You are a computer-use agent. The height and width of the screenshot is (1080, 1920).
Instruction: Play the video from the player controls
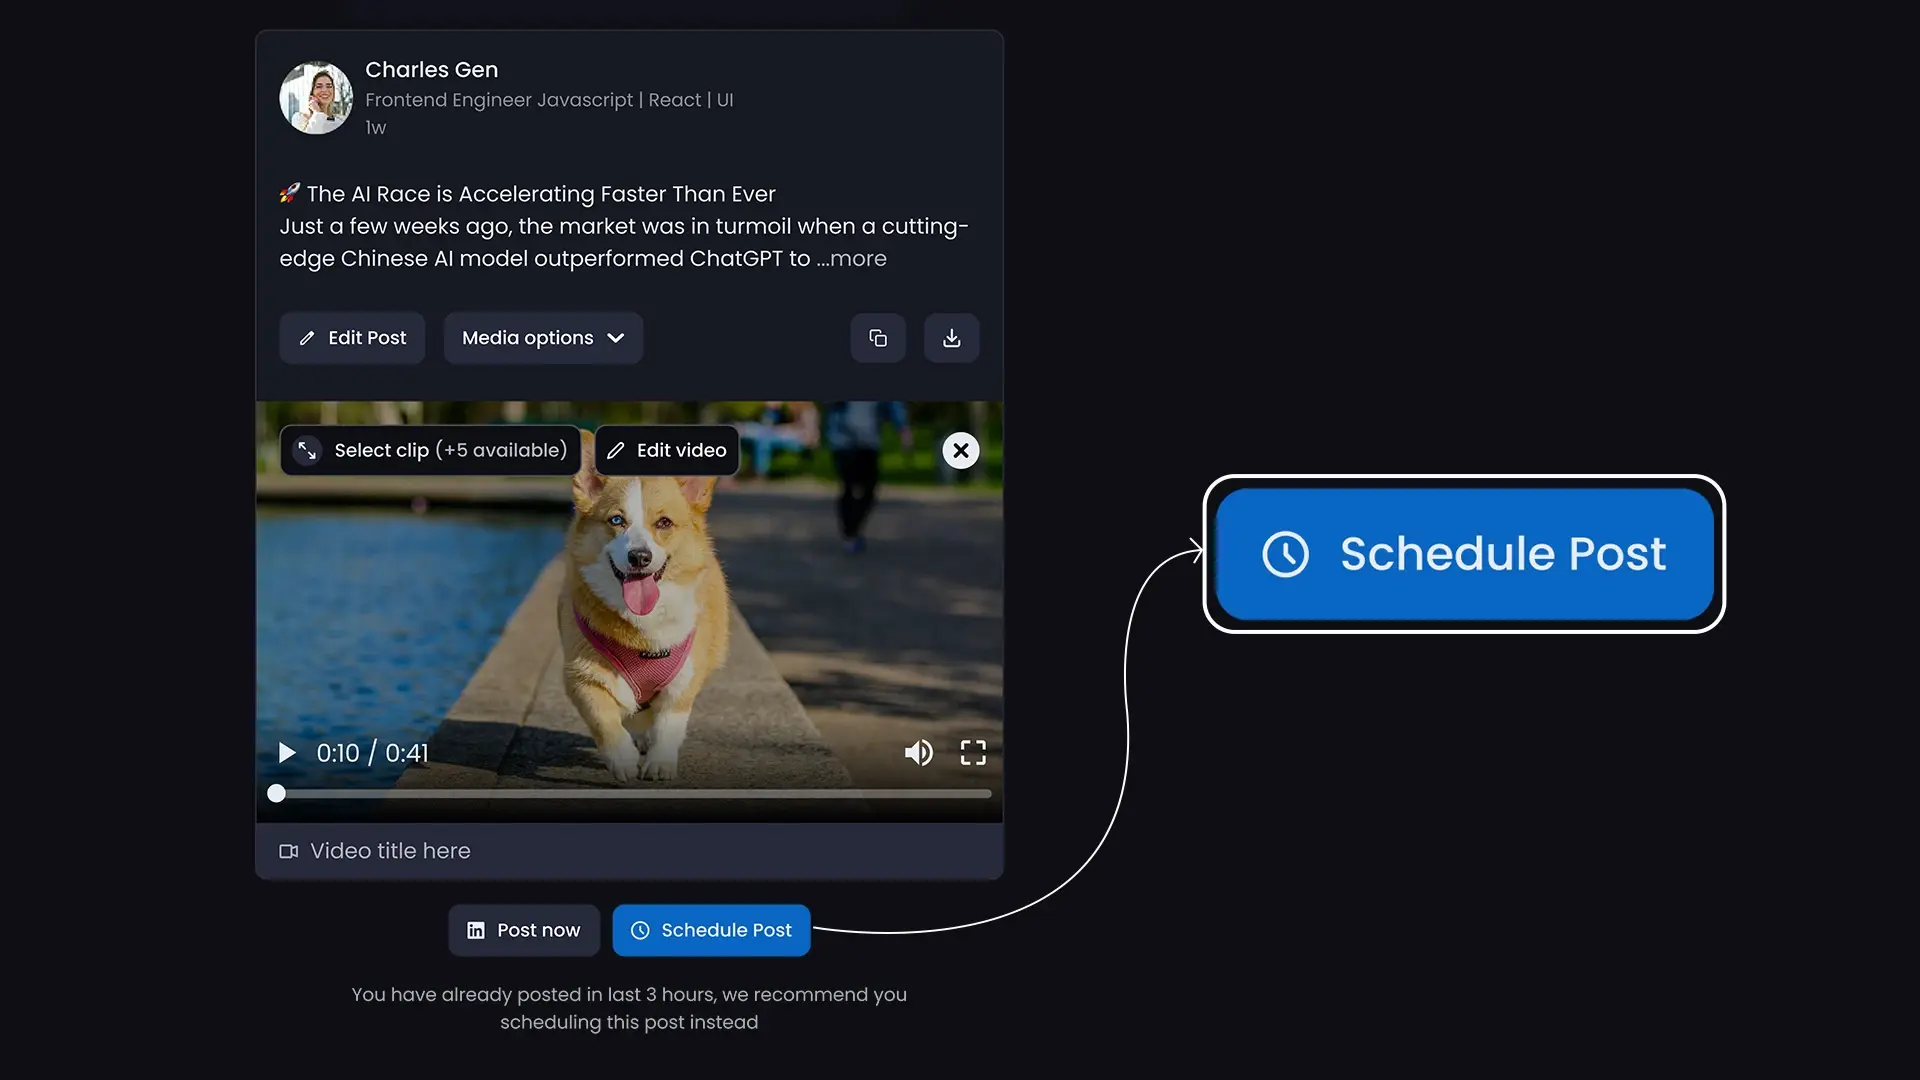pos(287,752)
